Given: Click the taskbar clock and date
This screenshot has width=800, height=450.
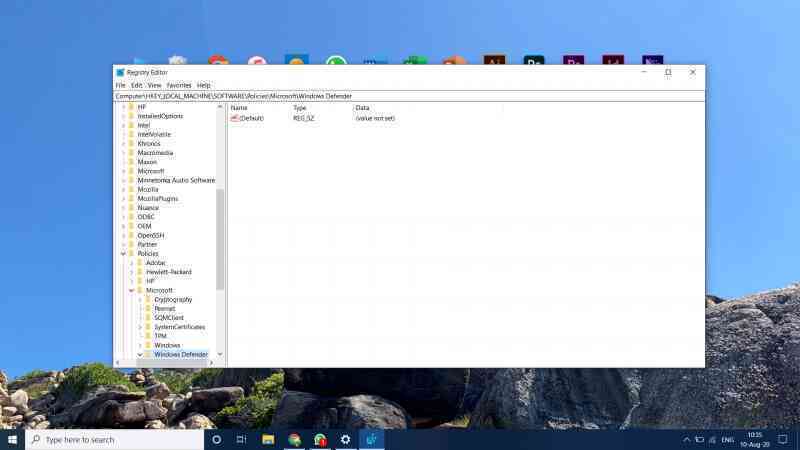Looking at the screenshot, I should click(755, 440).
